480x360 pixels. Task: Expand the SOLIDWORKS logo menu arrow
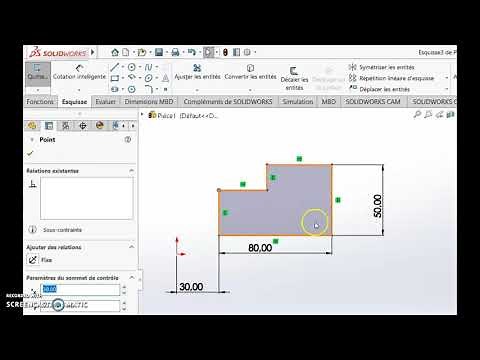[92, 52]
